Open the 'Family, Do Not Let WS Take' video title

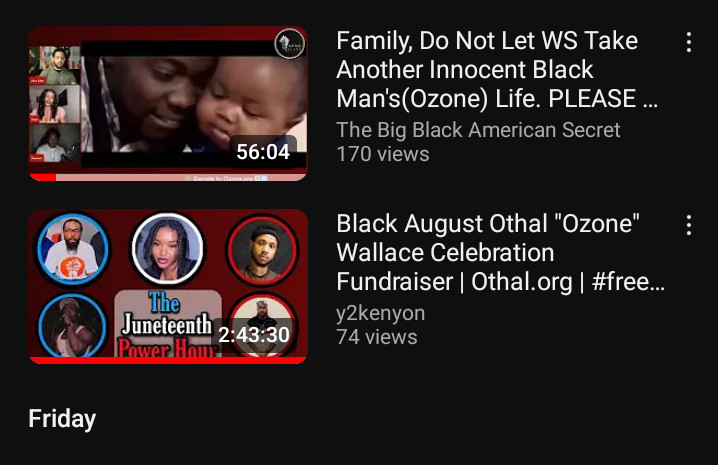click(497, 69)
